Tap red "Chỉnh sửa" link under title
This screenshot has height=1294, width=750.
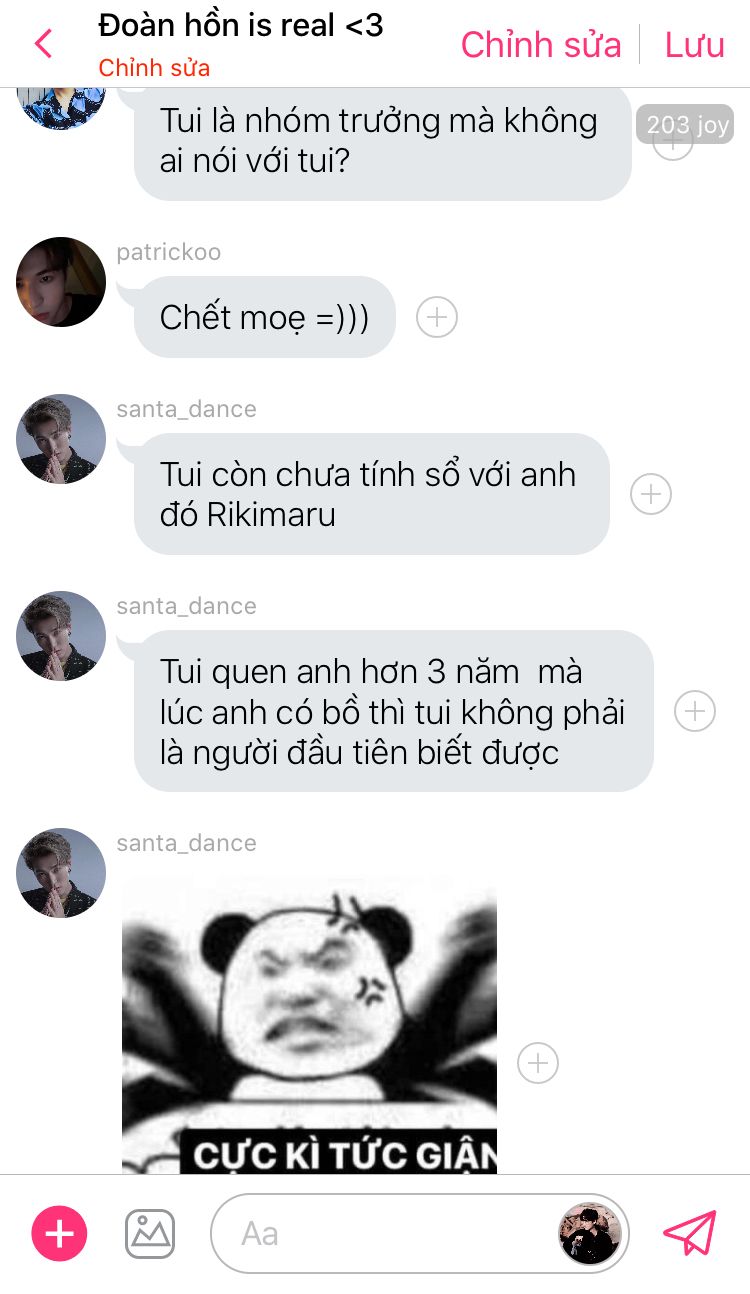[x=154, y=69]
